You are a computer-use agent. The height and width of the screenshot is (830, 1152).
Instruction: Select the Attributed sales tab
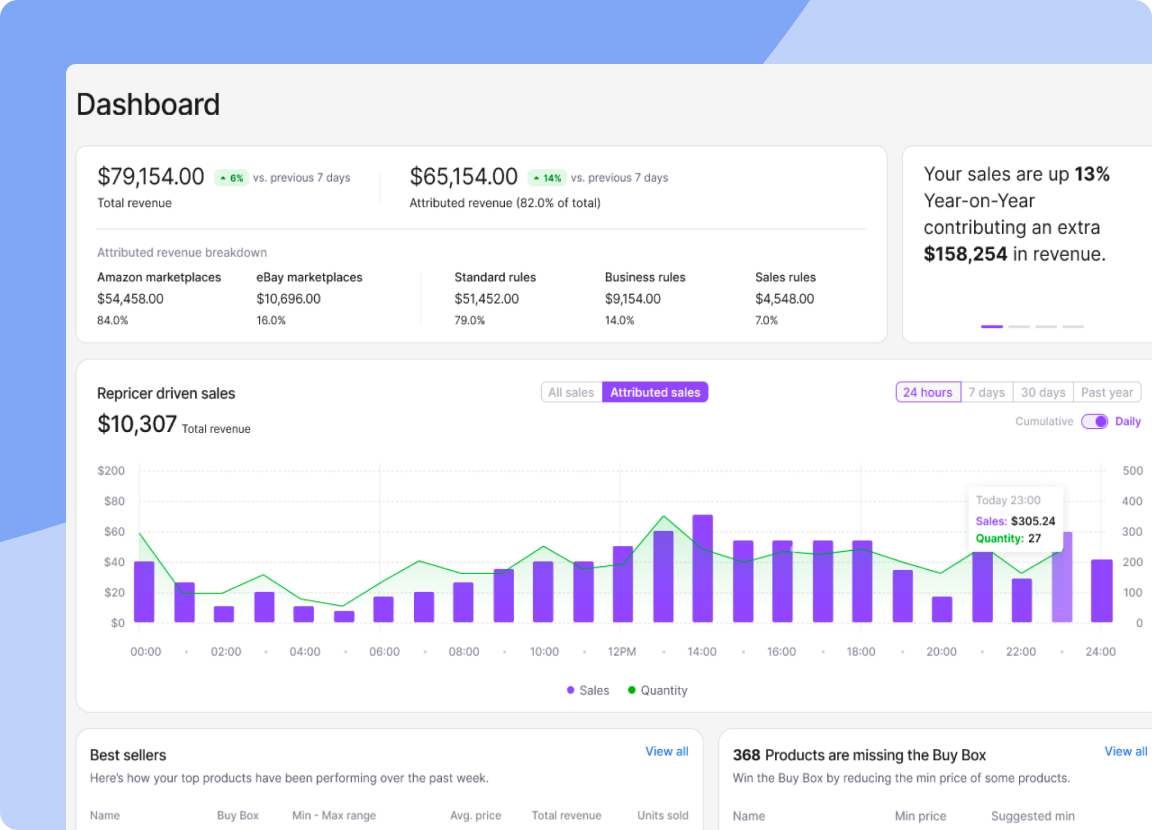tap(655, 392)
